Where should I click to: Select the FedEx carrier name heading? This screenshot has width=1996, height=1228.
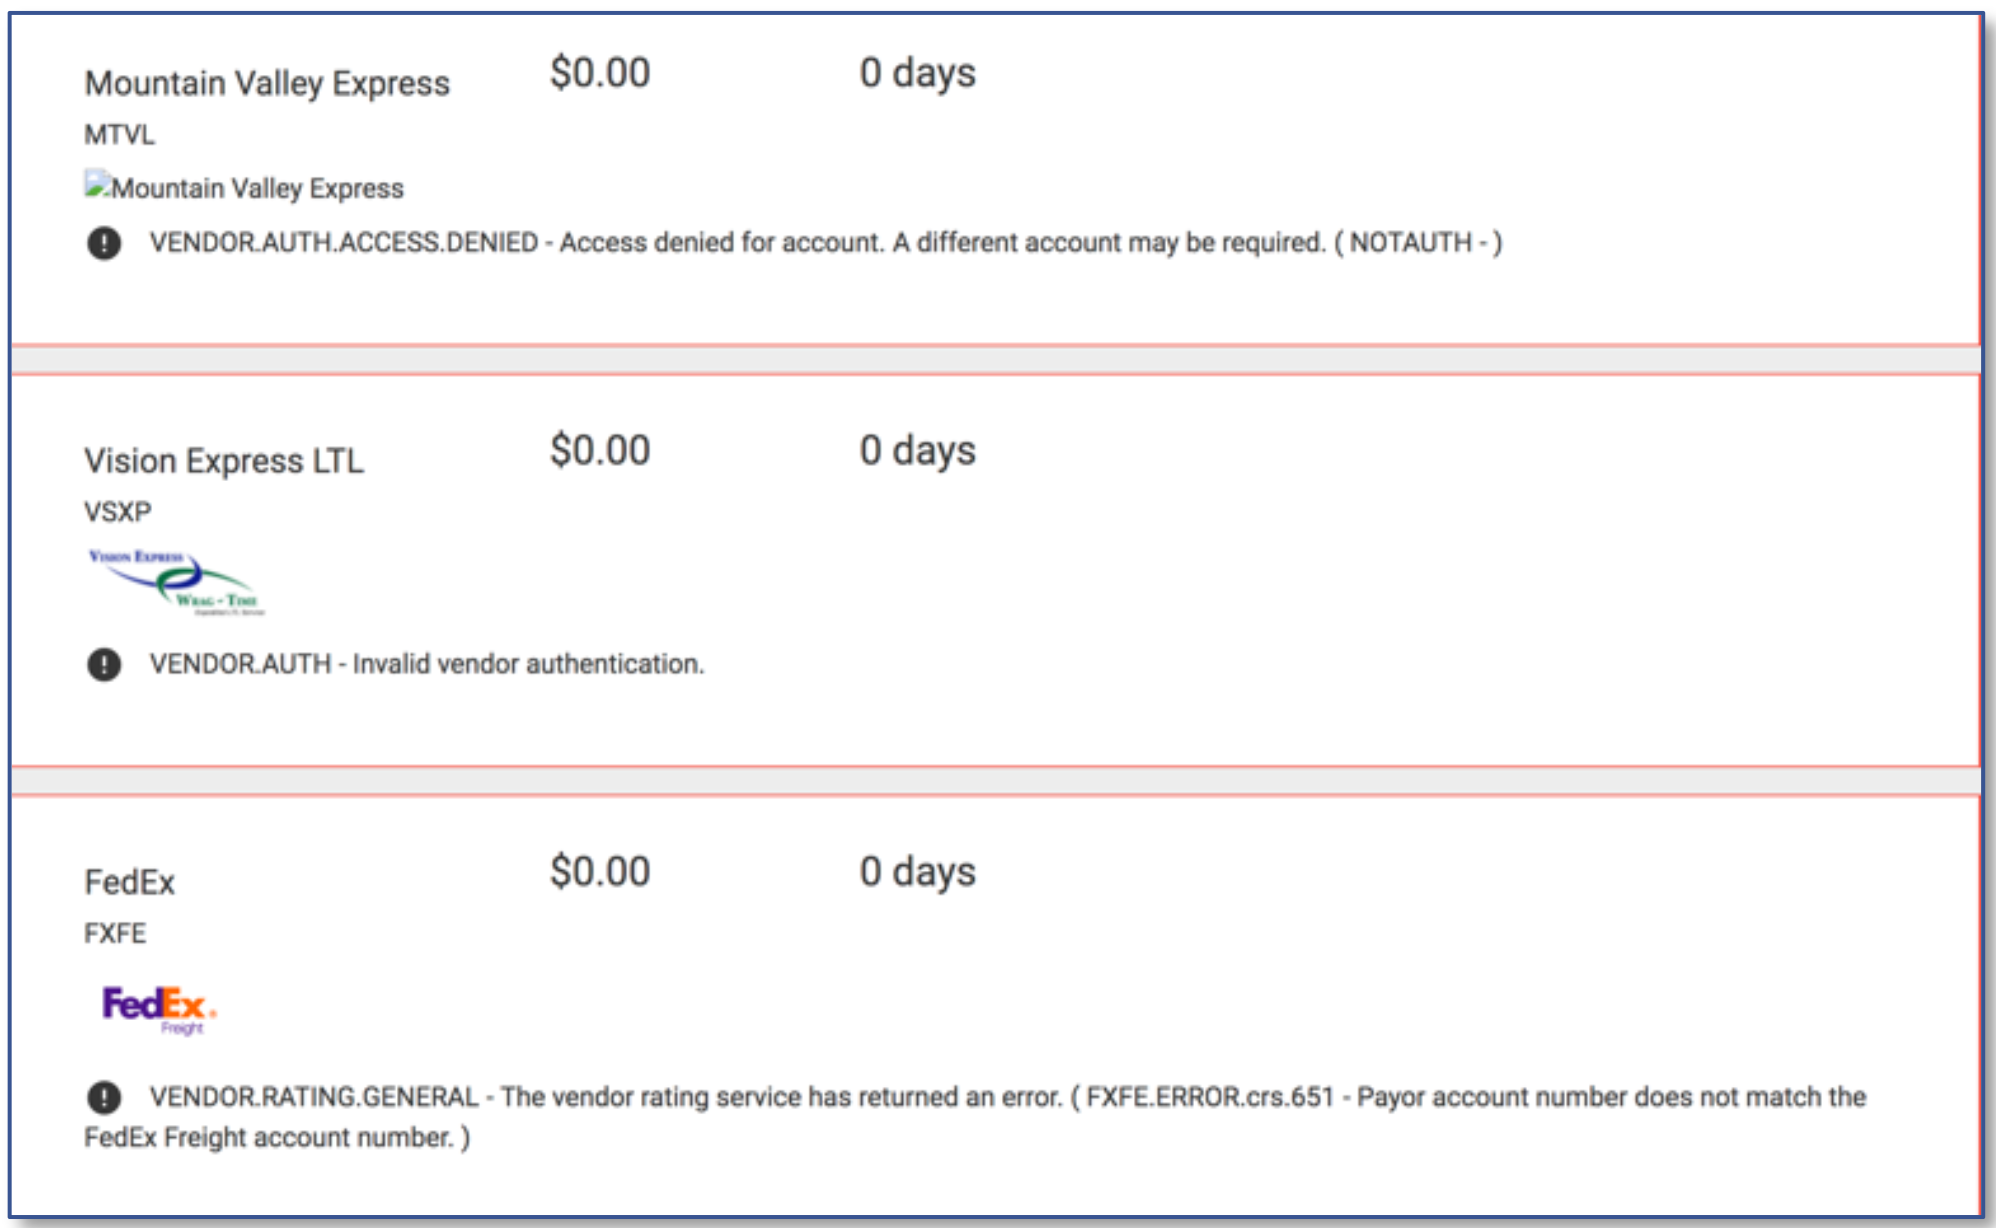pyautogui.click(x=130, y=882)
